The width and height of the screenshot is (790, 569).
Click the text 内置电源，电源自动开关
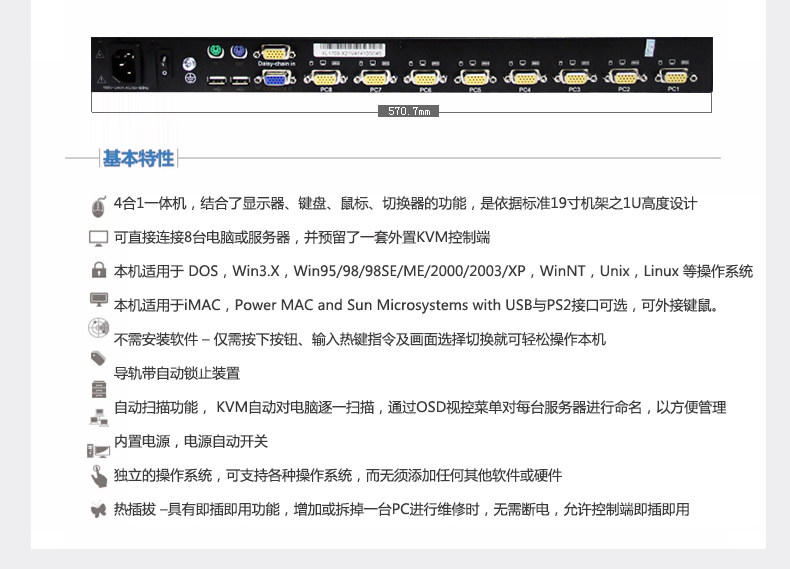click(x=190, y=441)
